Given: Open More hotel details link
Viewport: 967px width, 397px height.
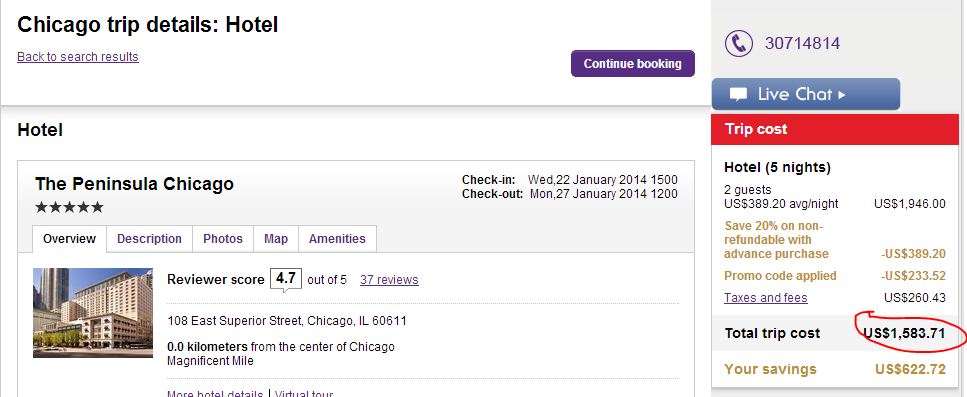Looking at the screenshot, I should click(215, 393).
